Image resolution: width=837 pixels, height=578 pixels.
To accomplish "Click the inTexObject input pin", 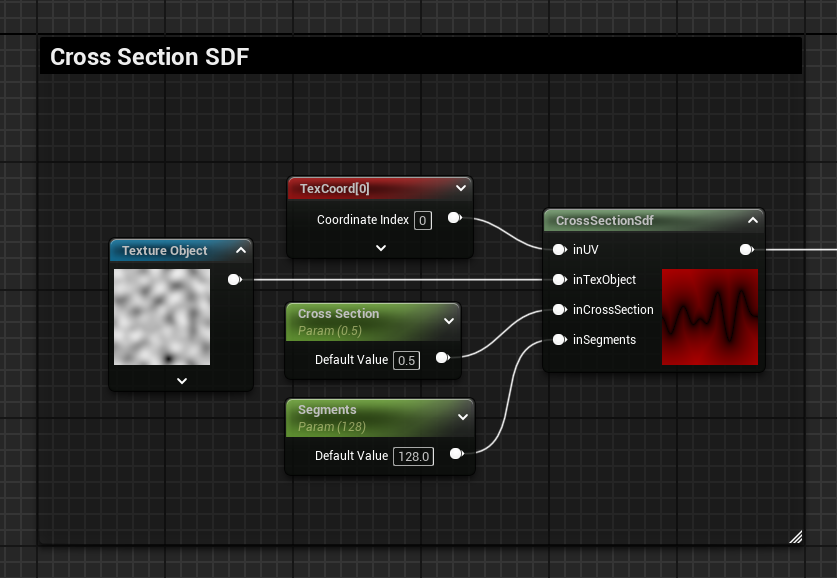I will (x=559, y=280).
